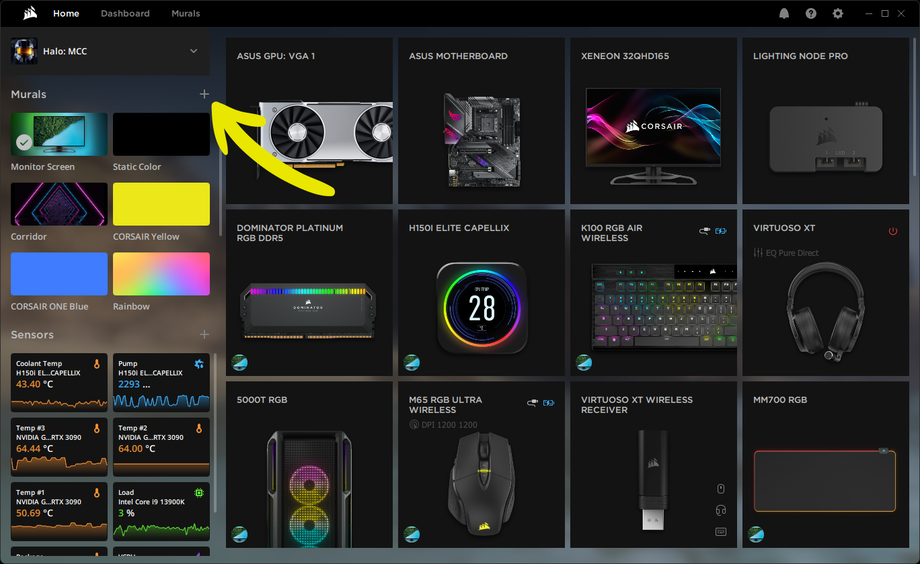Open the MM700 RGB mousepad card

pos(826,465)
